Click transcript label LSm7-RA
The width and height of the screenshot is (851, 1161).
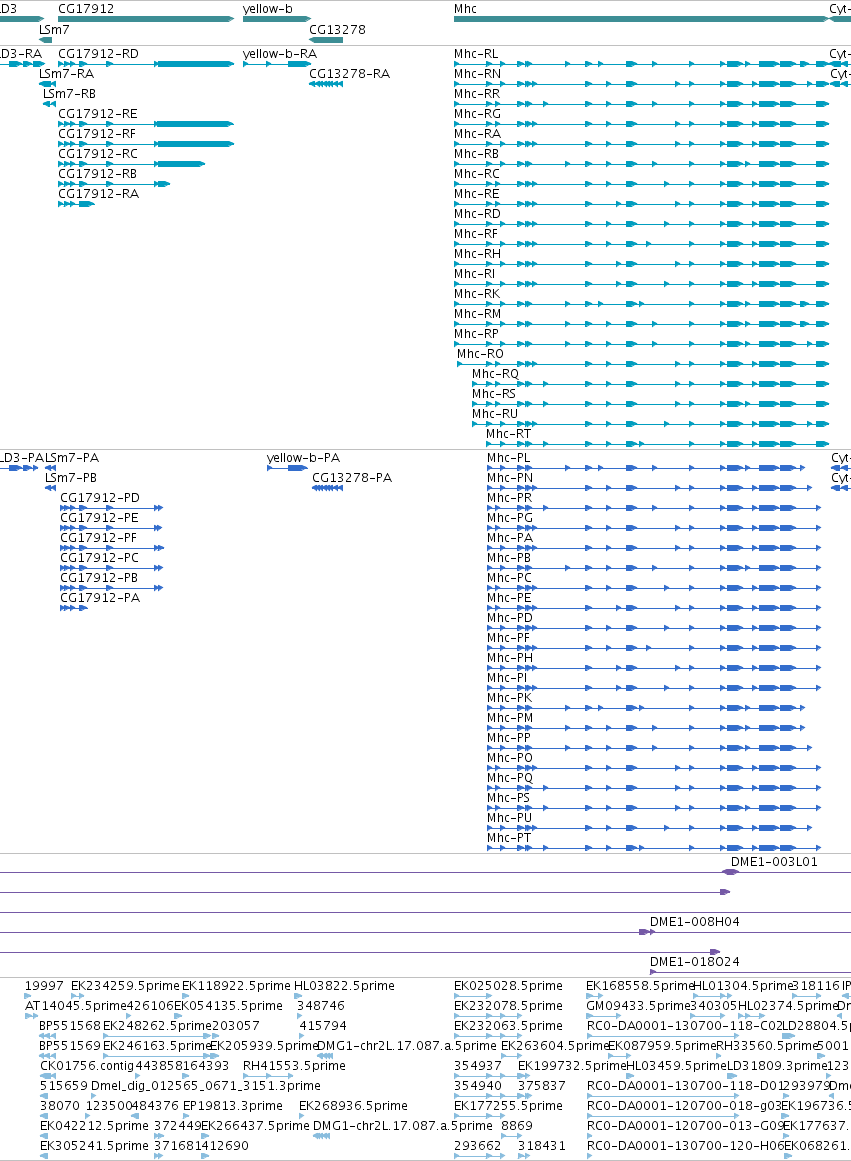(66, 74)
